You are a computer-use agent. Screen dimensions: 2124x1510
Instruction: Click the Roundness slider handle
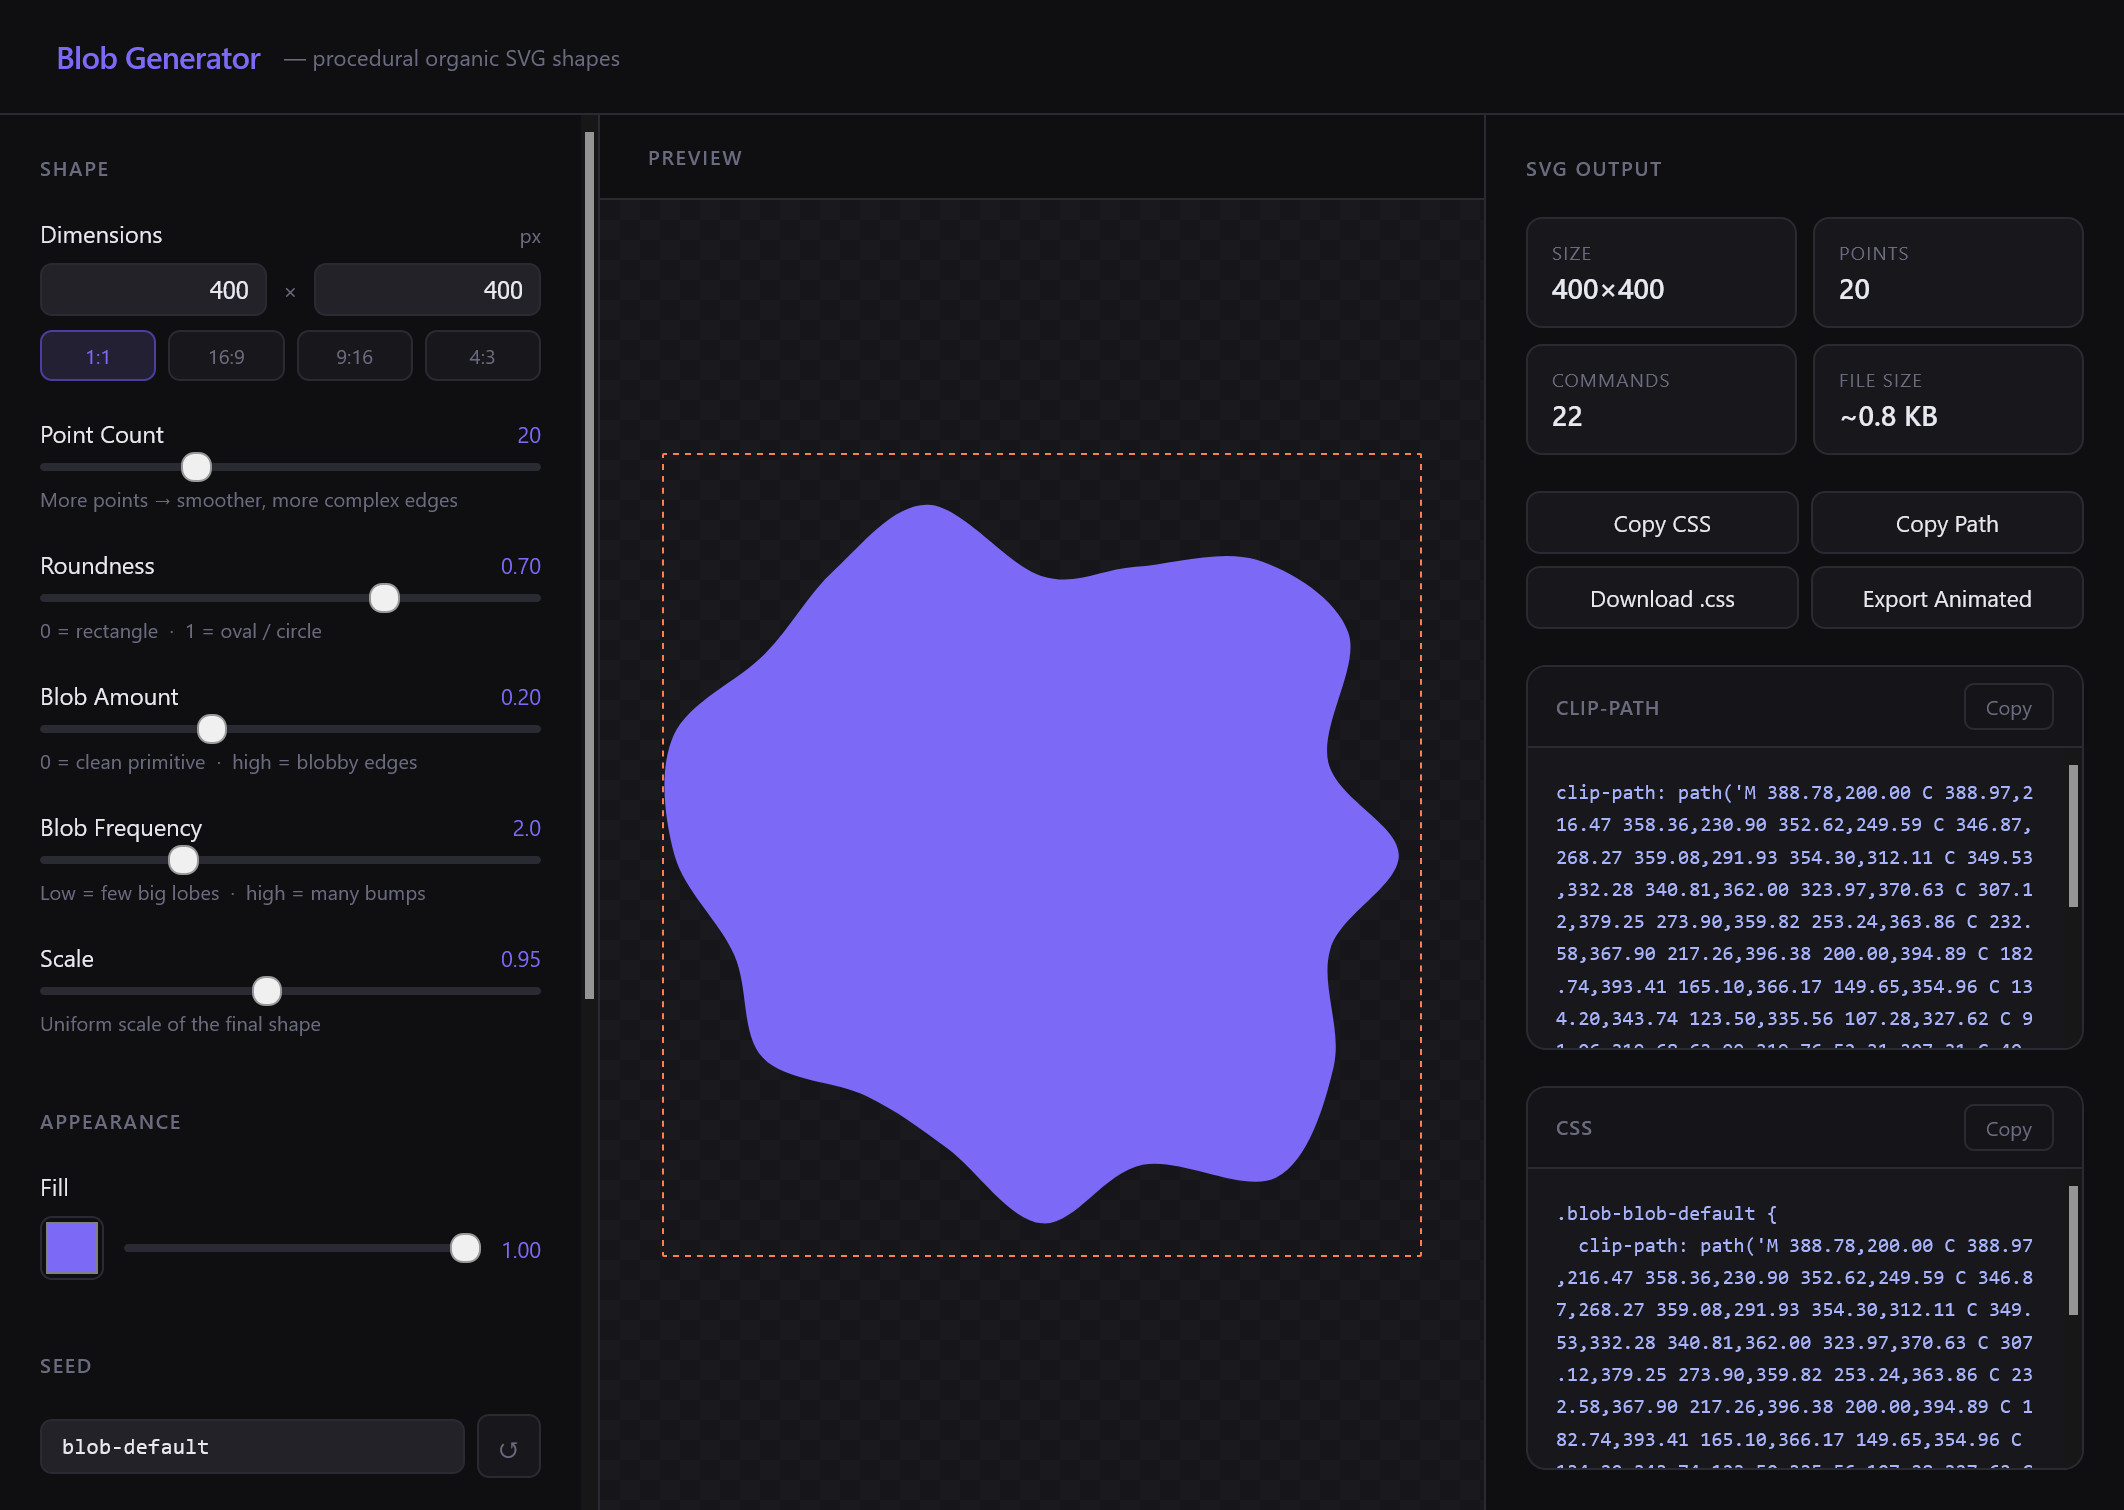(x=384, y=598)
